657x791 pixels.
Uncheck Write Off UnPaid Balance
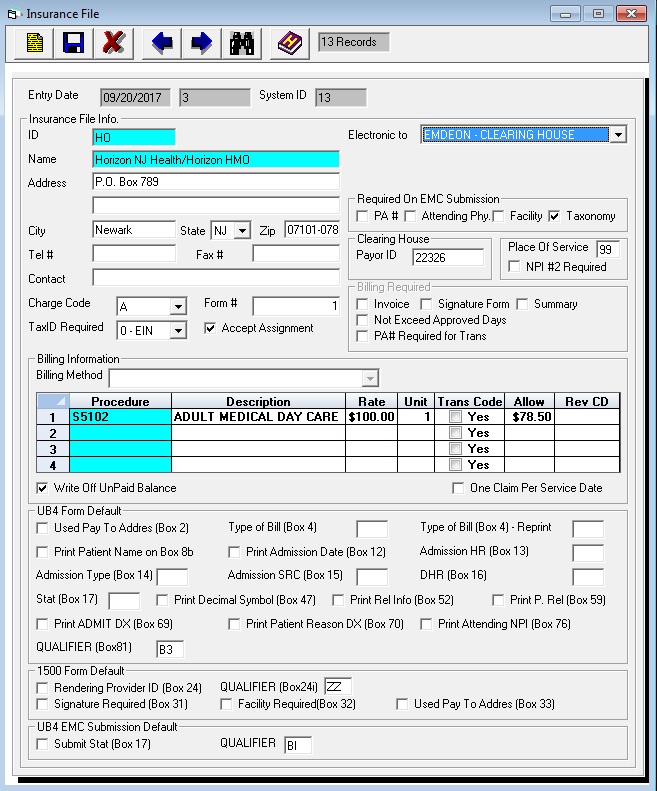click(x=42, y=488)
